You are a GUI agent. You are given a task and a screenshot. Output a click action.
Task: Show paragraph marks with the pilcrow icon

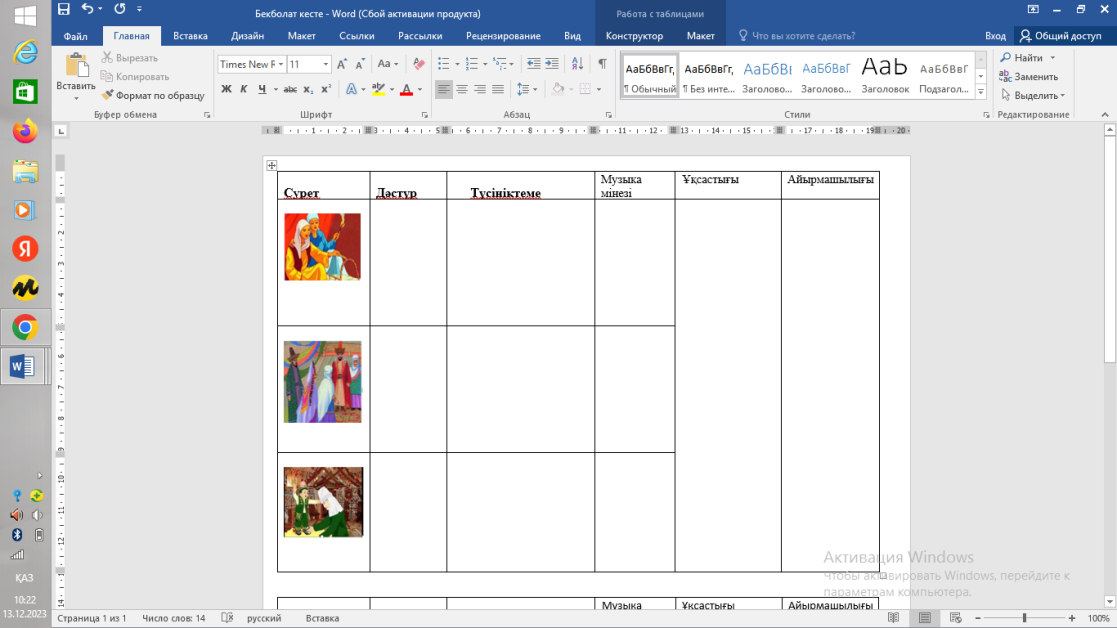(602, 64)
